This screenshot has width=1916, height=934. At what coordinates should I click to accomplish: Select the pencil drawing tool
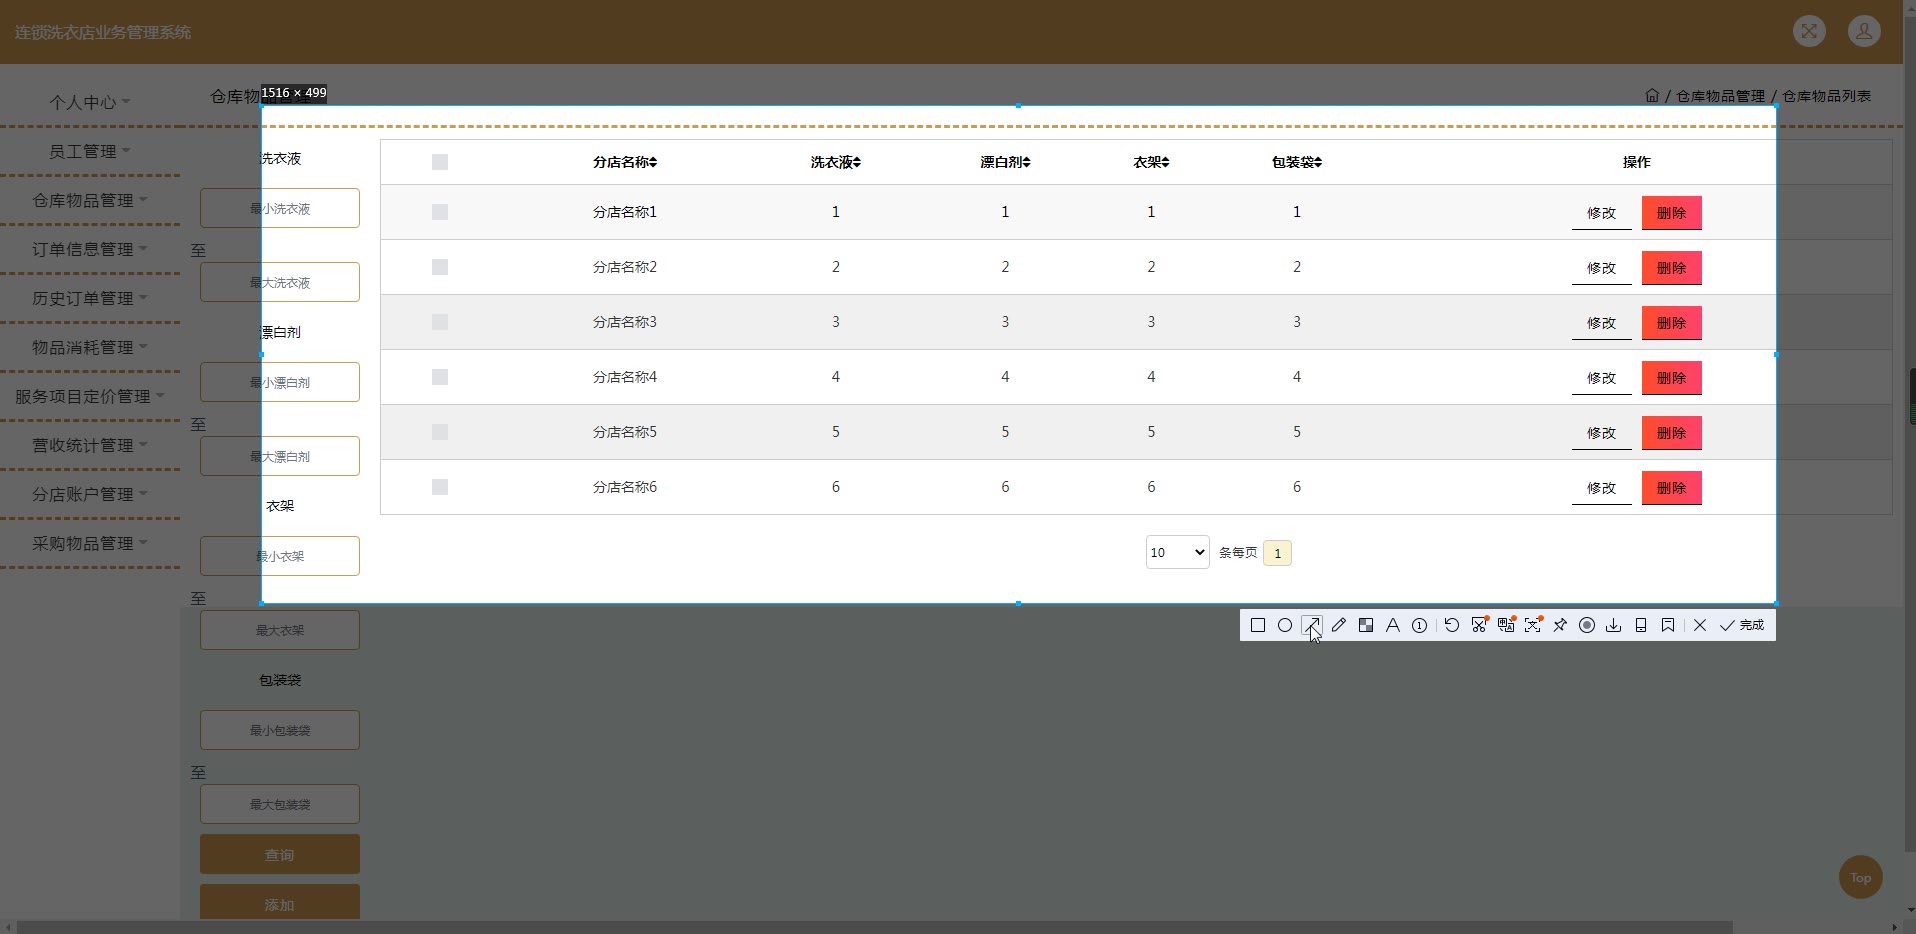pyautogui.click(x=1339, y=625)
